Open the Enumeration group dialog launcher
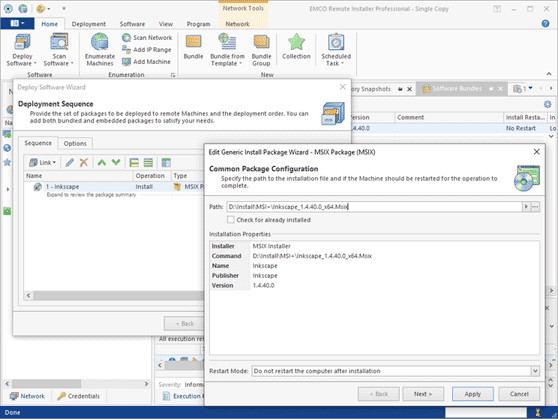This screenshot has width=558, height=419. [x=173, y=75]
